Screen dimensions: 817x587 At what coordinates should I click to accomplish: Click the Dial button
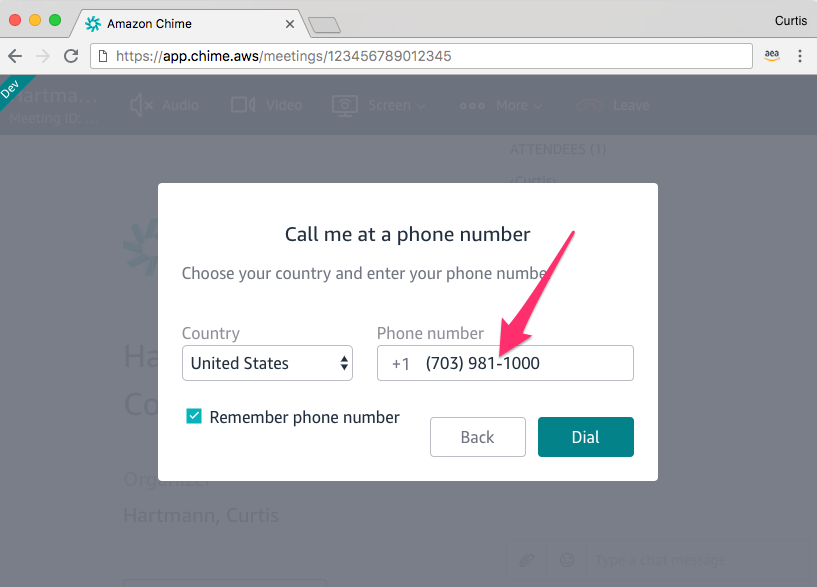pyautogui.click(x=586, y=437)
